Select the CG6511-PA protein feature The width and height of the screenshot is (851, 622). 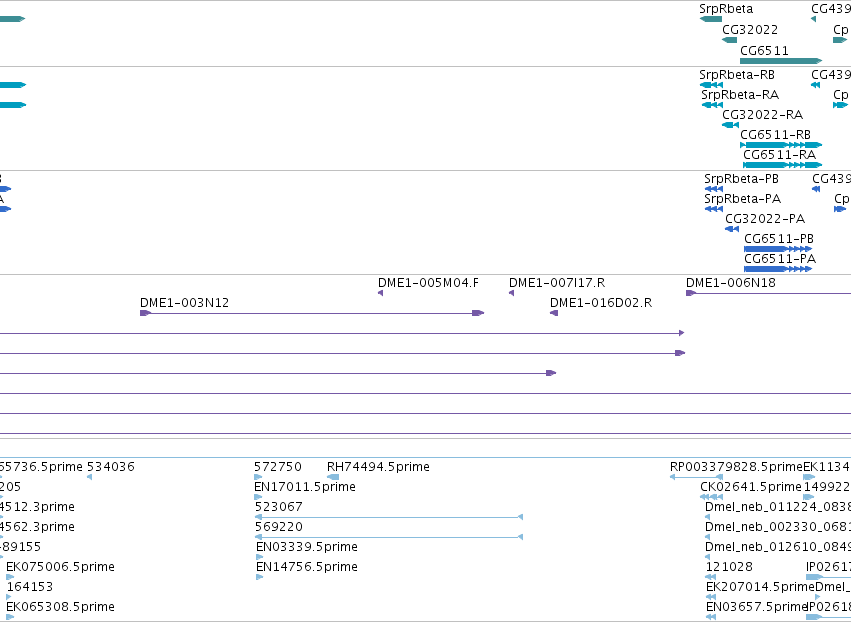(x=778, y=269)
